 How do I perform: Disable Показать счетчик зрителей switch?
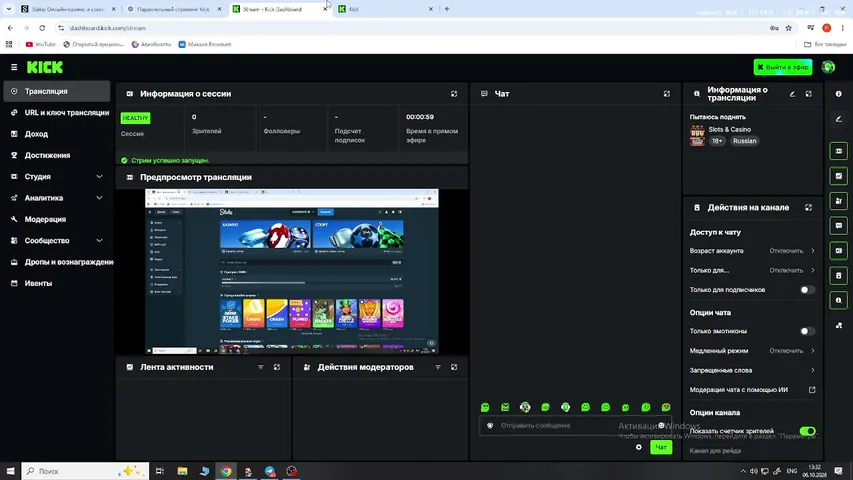pos(807,431)
